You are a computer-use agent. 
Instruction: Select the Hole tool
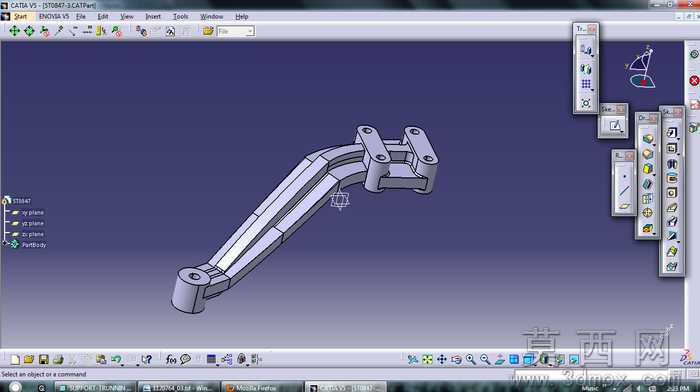pos(671,193)
